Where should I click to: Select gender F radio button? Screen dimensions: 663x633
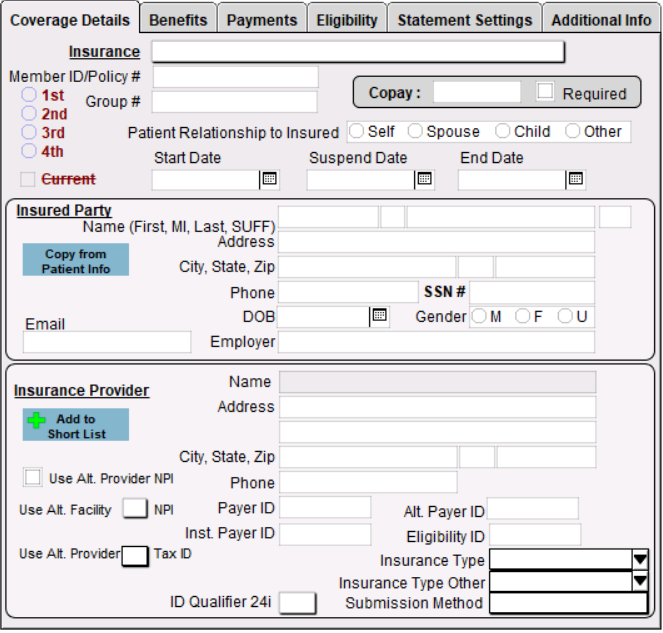(x=522, y=316)
